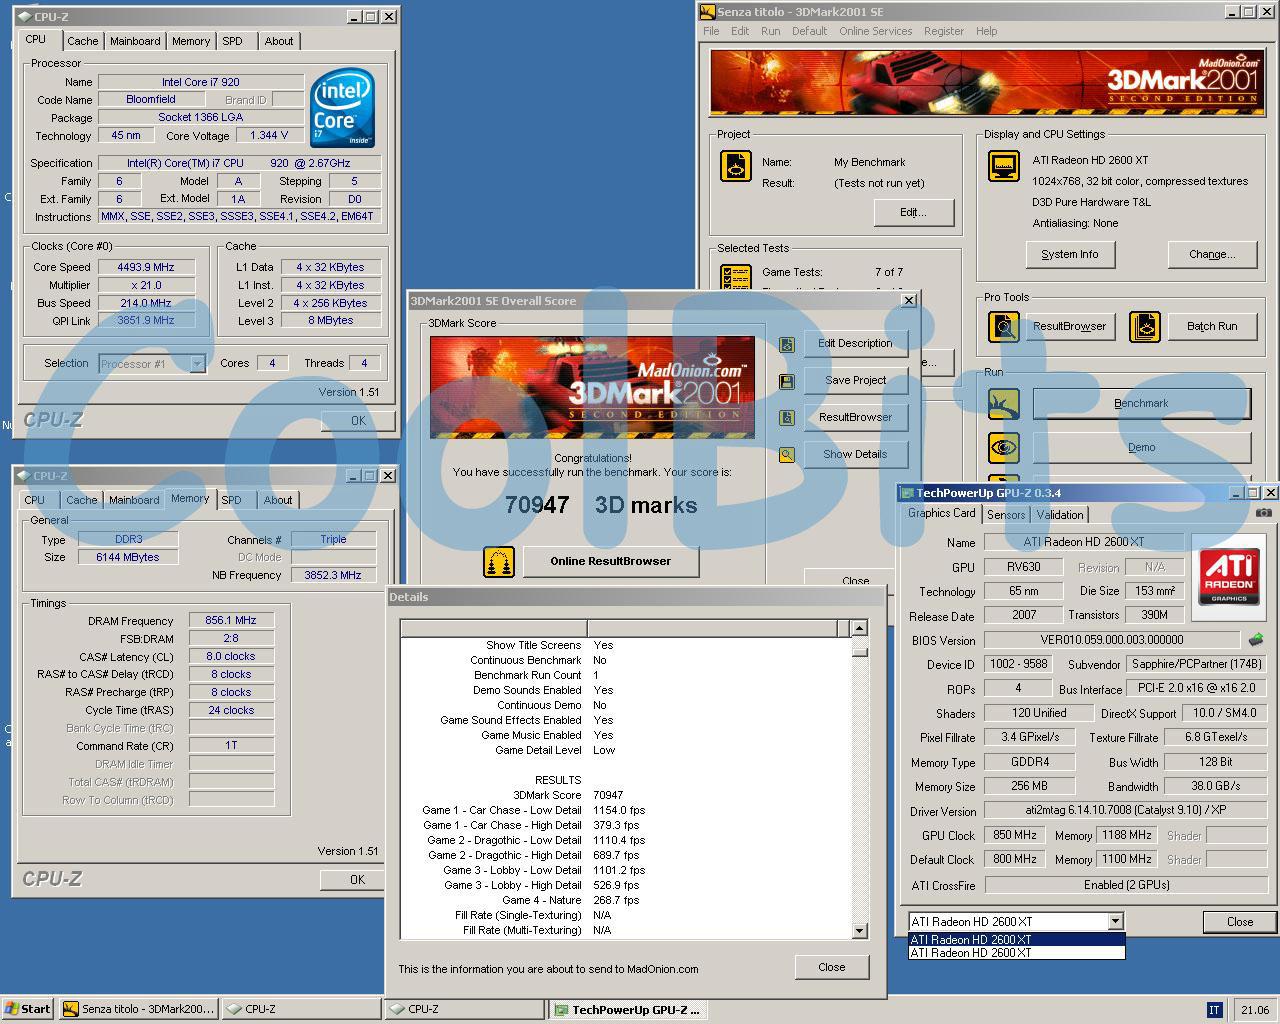This screenshot has height=1024, width=1280.
Task: Switch to TechPowerUp GPU-Z taskbar item
Action: coord(628,1010)
